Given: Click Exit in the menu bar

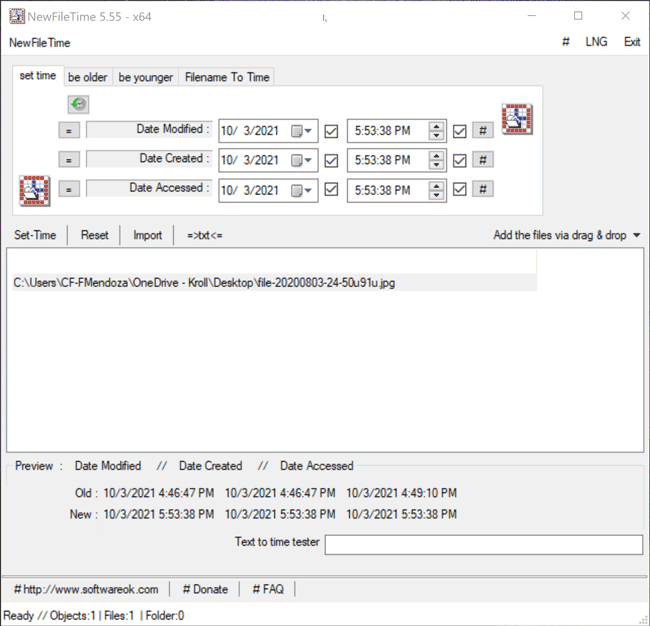Looking at the screenshot, I should [x=632, y=42].
